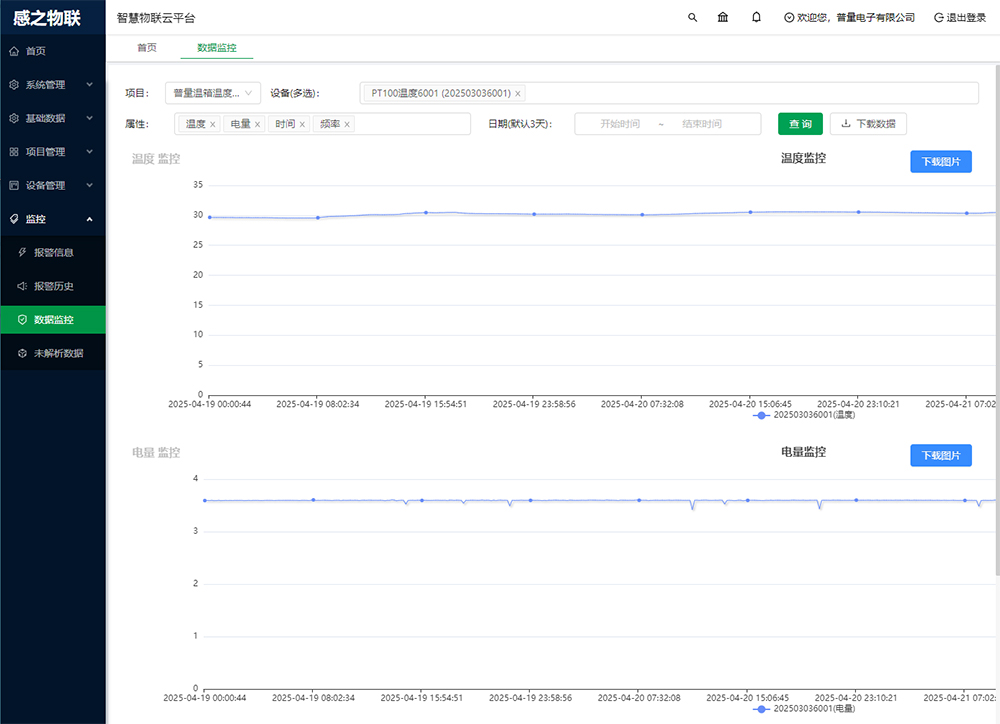Switch to the 首页 tab
This screenshot has height=724, width=1000.
[146, 47]
